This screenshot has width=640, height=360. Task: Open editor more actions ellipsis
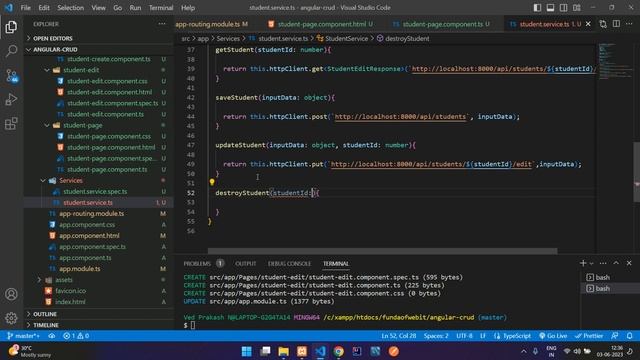click(629, 24)
